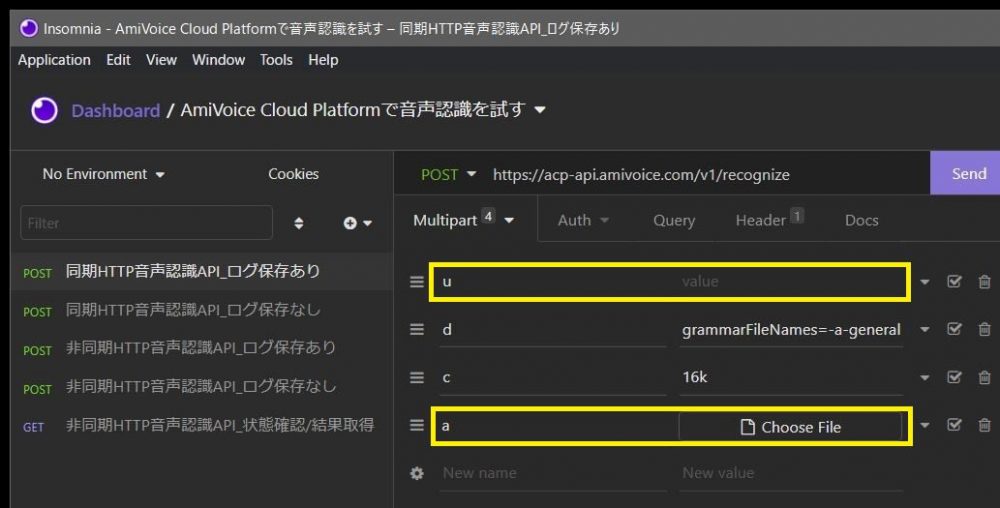Screen dimensions: 1000x508
Task: Click the drag handle for row u
Action: click(x=416, y=282)
